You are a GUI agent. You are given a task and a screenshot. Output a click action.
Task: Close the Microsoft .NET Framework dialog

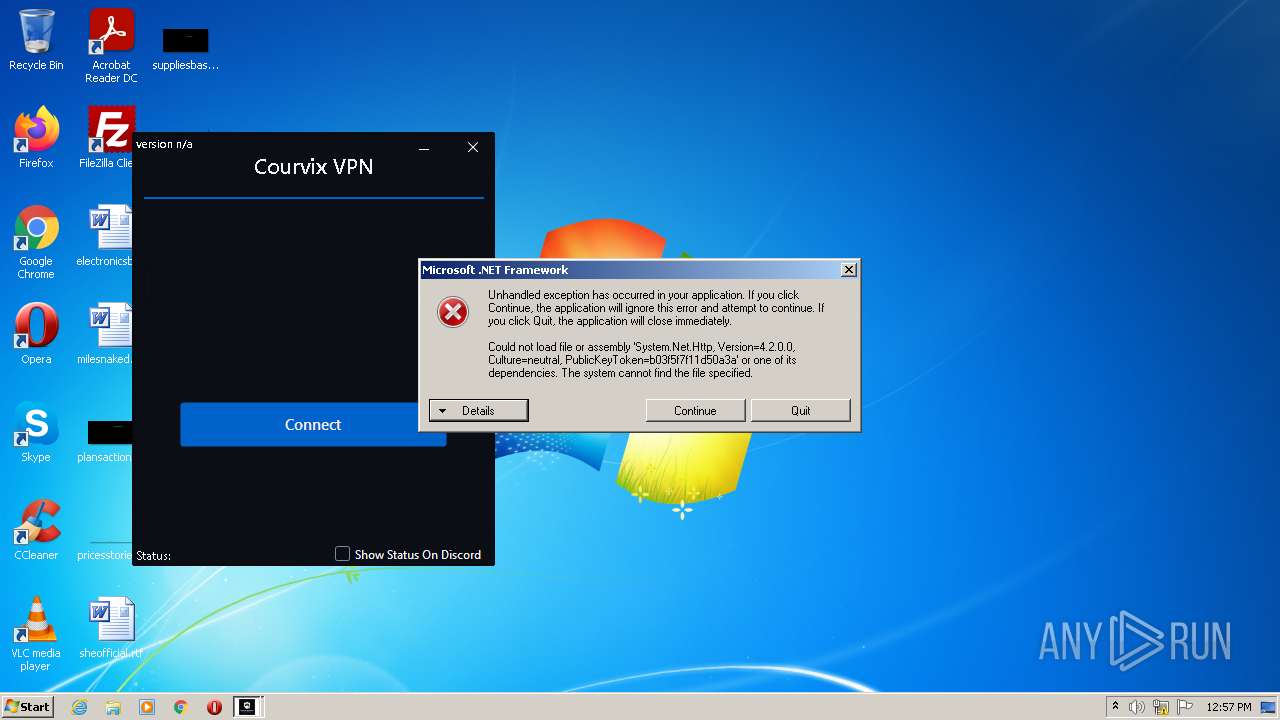pyautogui.click(x=848, y=270)
